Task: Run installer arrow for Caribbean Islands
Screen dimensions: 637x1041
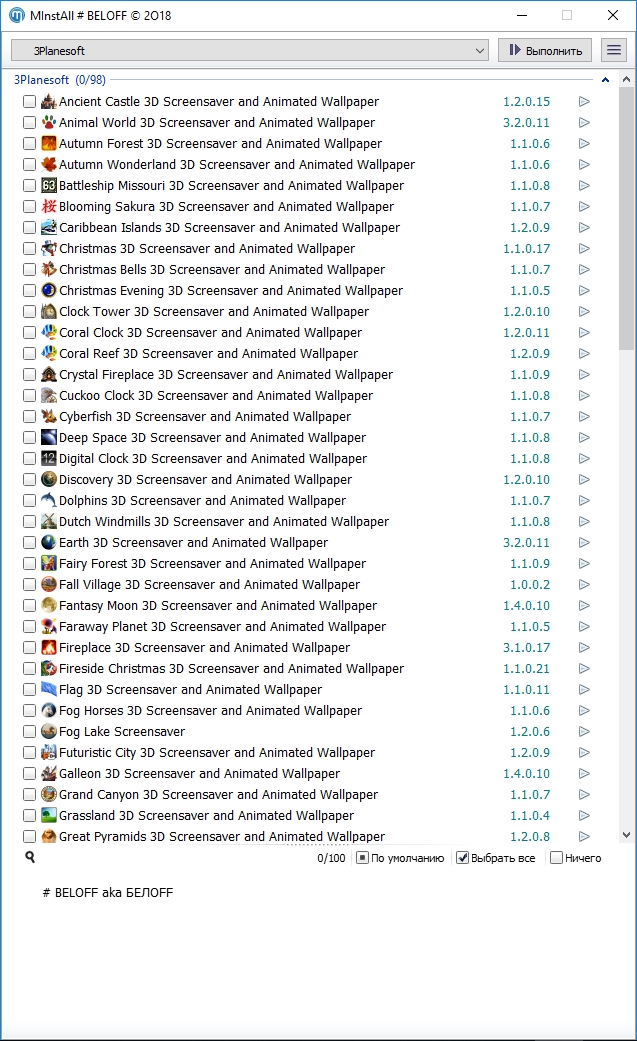Action: pos(585,227)
